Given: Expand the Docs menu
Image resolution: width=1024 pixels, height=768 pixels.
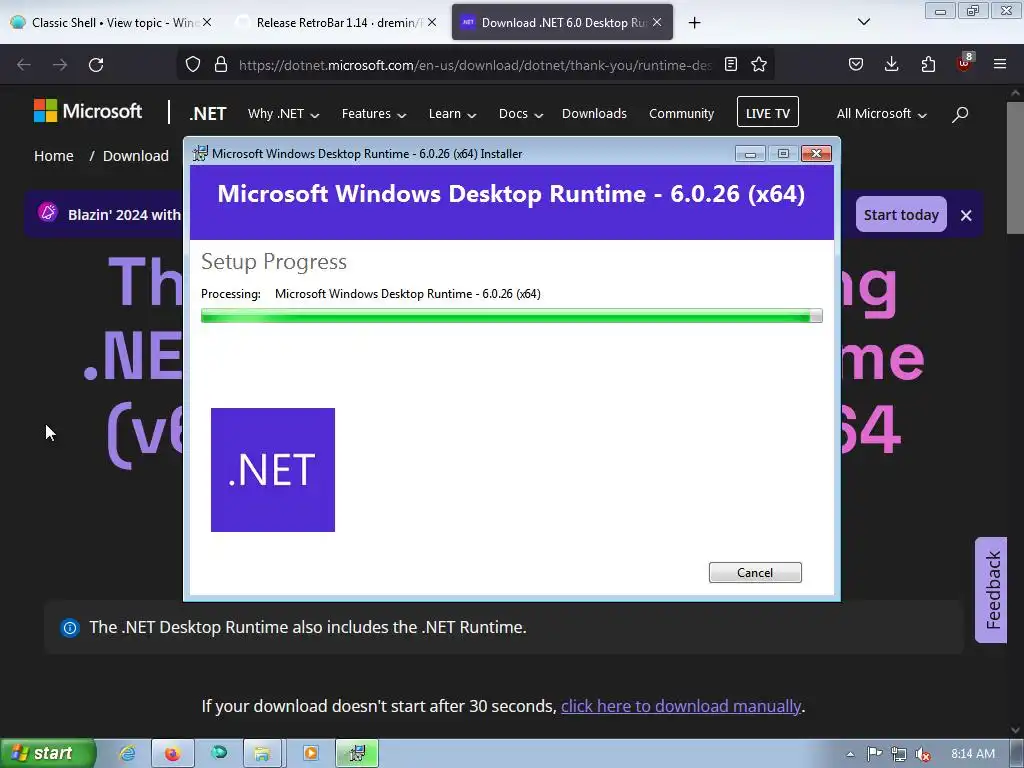Looking at the screenshot, I should pyautogui.click(x=520, y=114).
